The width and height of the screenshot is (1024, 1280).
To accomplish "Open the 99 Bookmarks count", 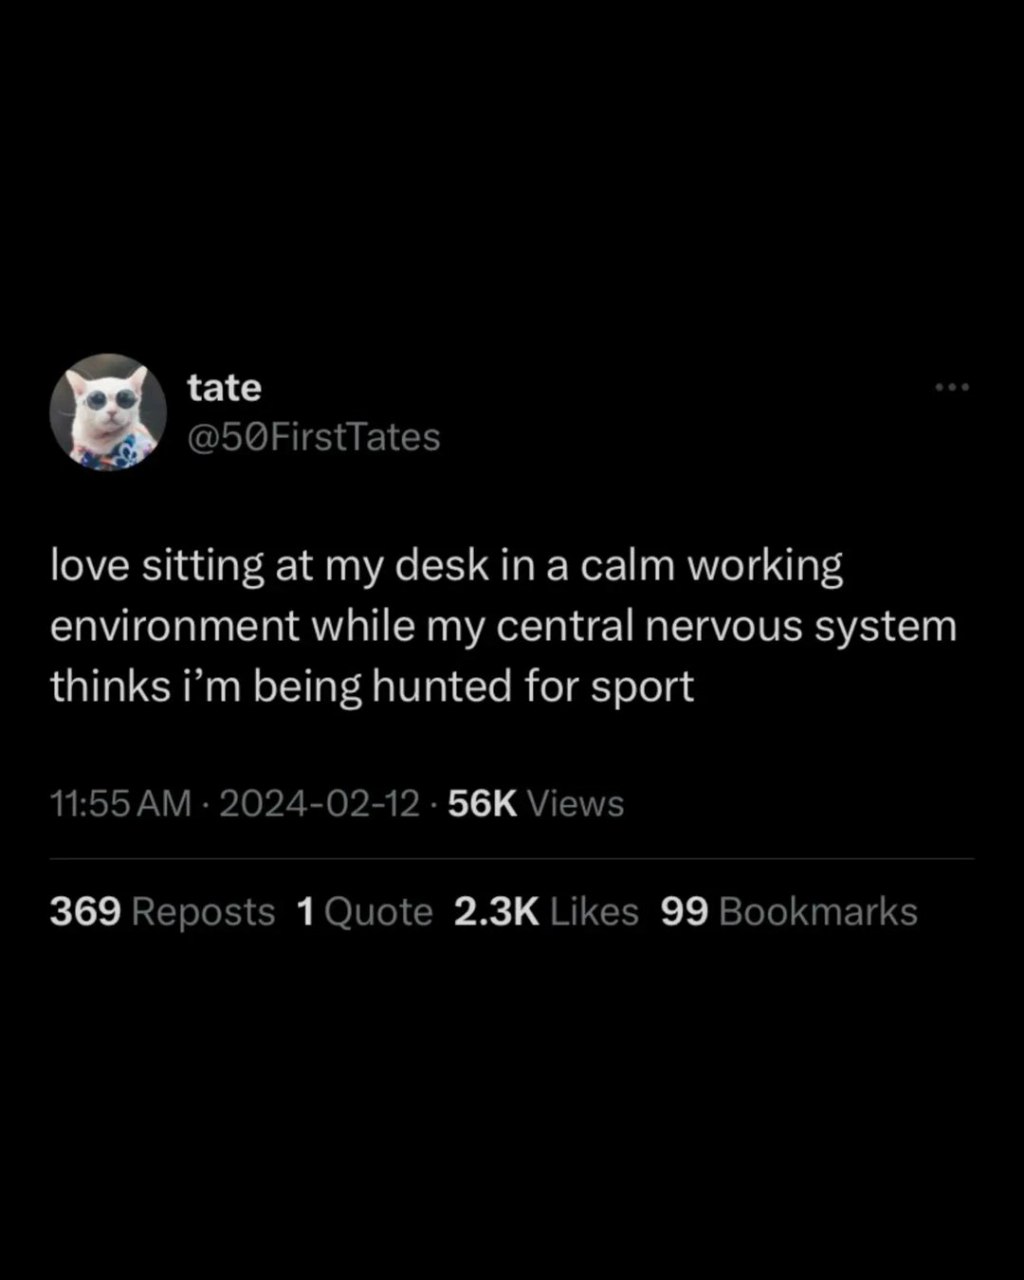I will click(789, 912).
